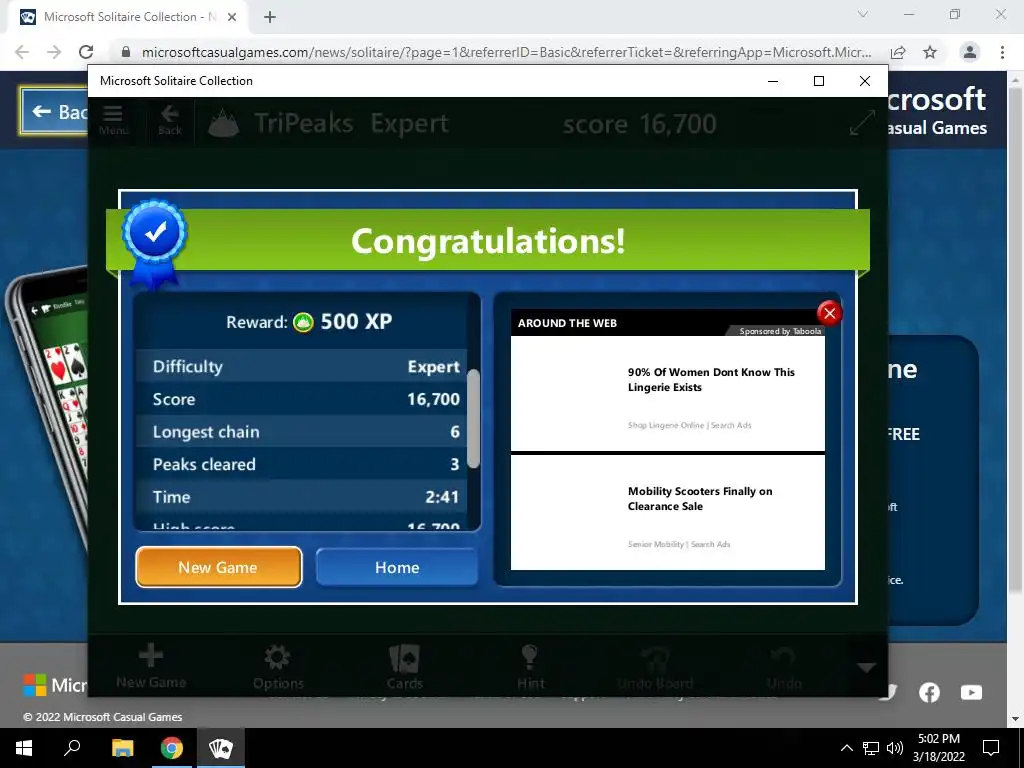Open YouTube link in the page footer
The image size is (1024, 768).
[971, 692]
